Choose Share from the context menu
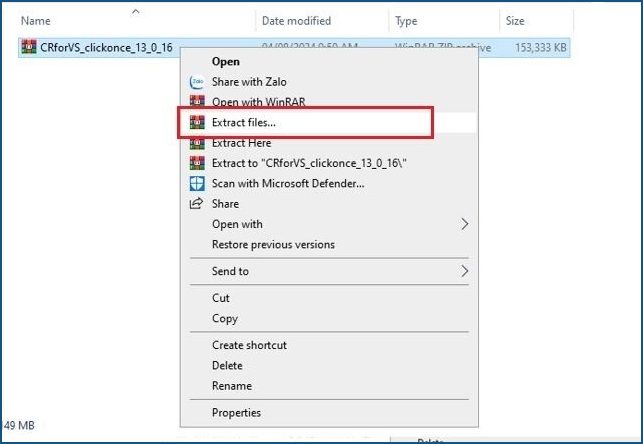This screenshot has height=444, width=643. coord(328,203)
